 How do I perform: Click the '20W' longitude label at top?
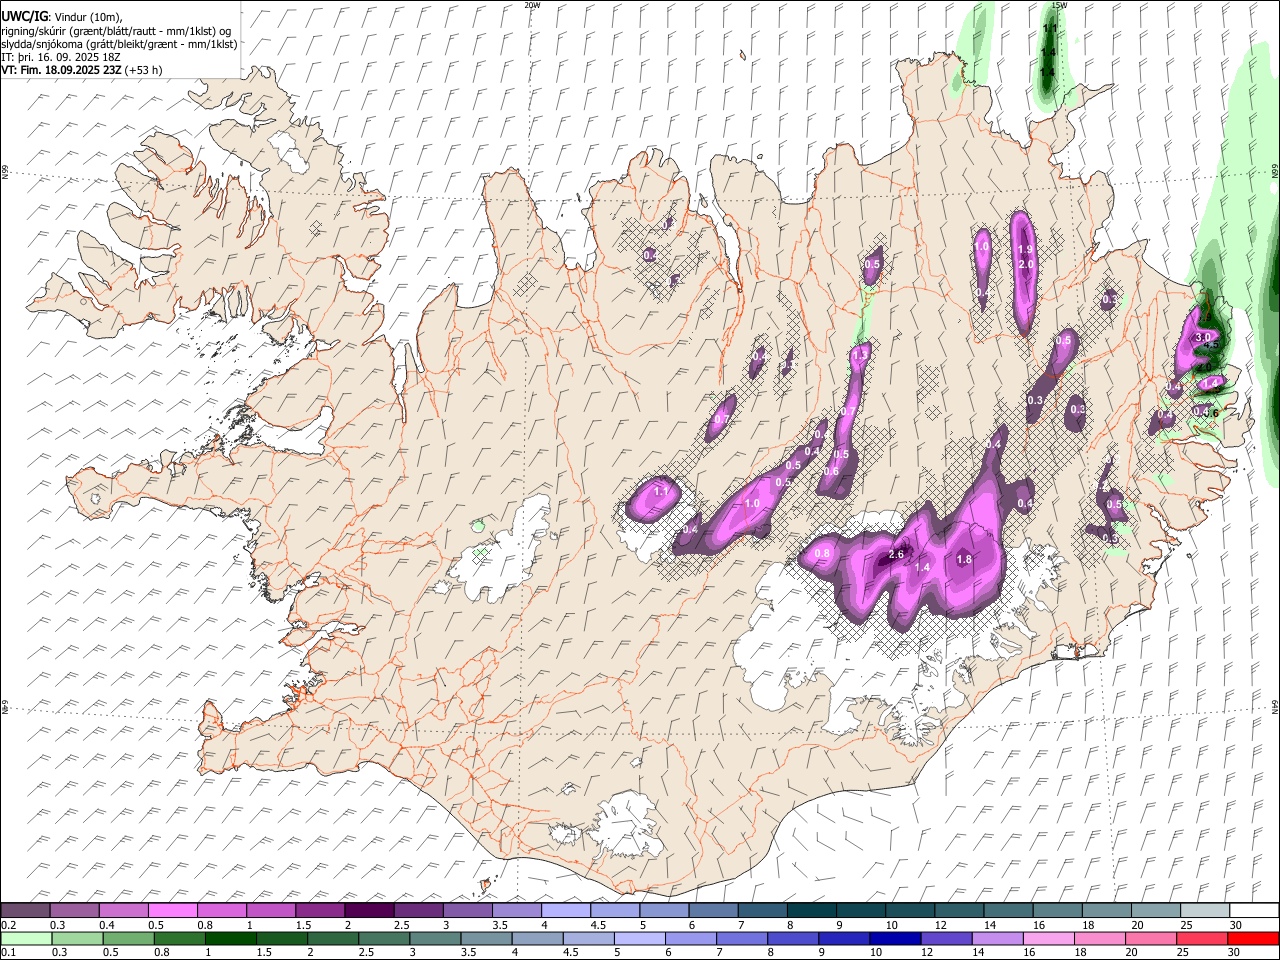pos(532,5)
